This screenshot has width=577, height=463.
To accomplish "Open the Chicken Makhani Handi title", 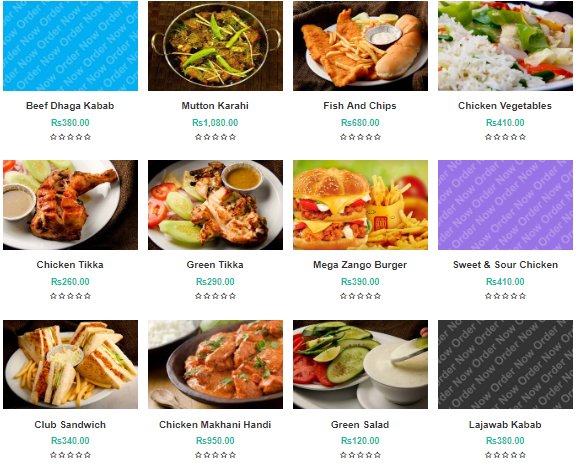I will tap(215, 425).
